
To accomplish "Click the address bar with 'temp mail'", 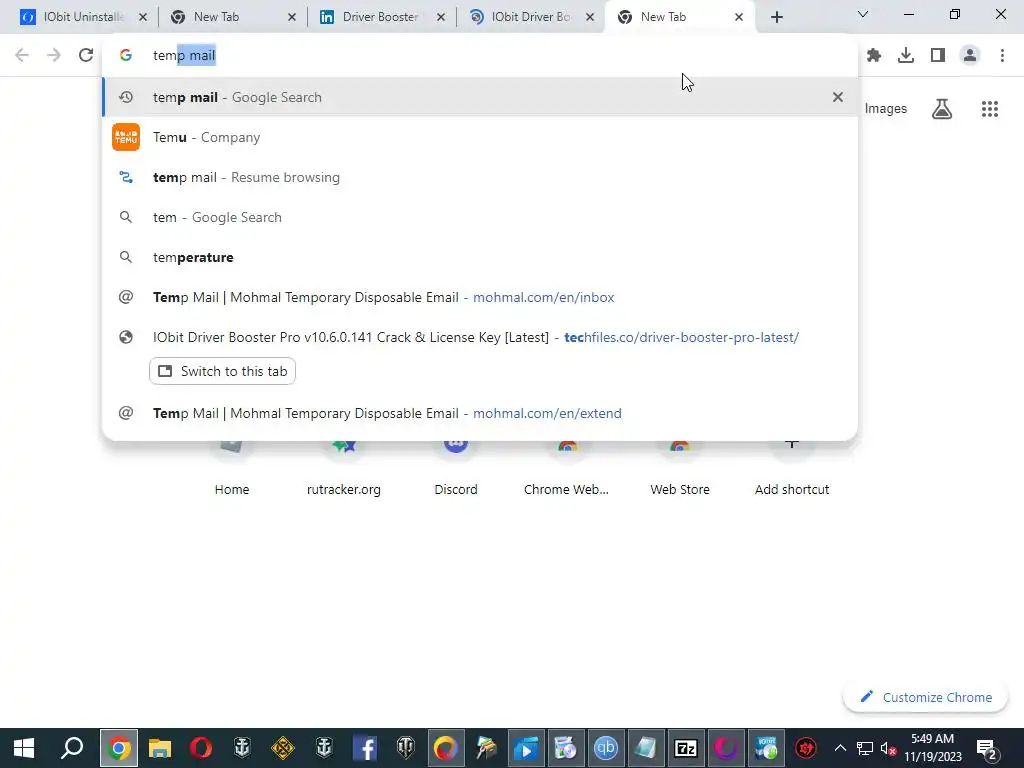I will coord(480,56).
